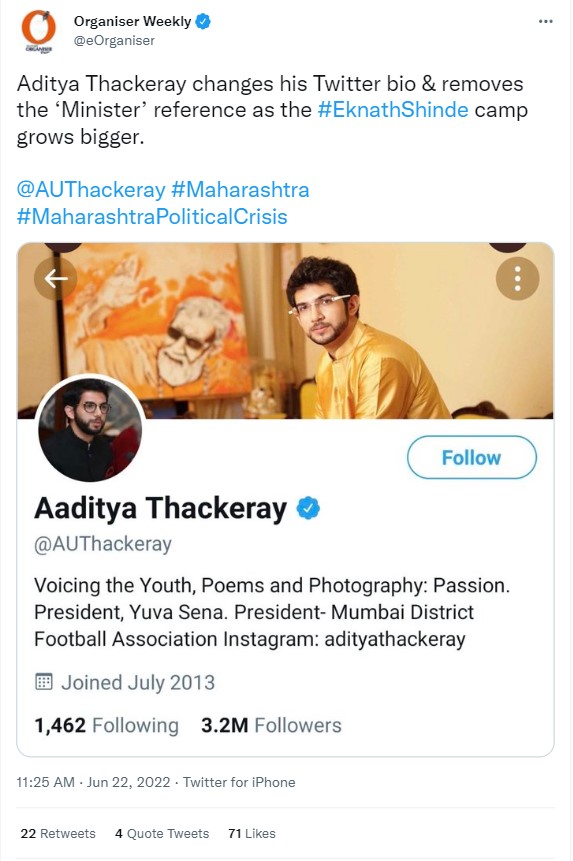Open the #Maharashtra hashtag

coord(240,190)
